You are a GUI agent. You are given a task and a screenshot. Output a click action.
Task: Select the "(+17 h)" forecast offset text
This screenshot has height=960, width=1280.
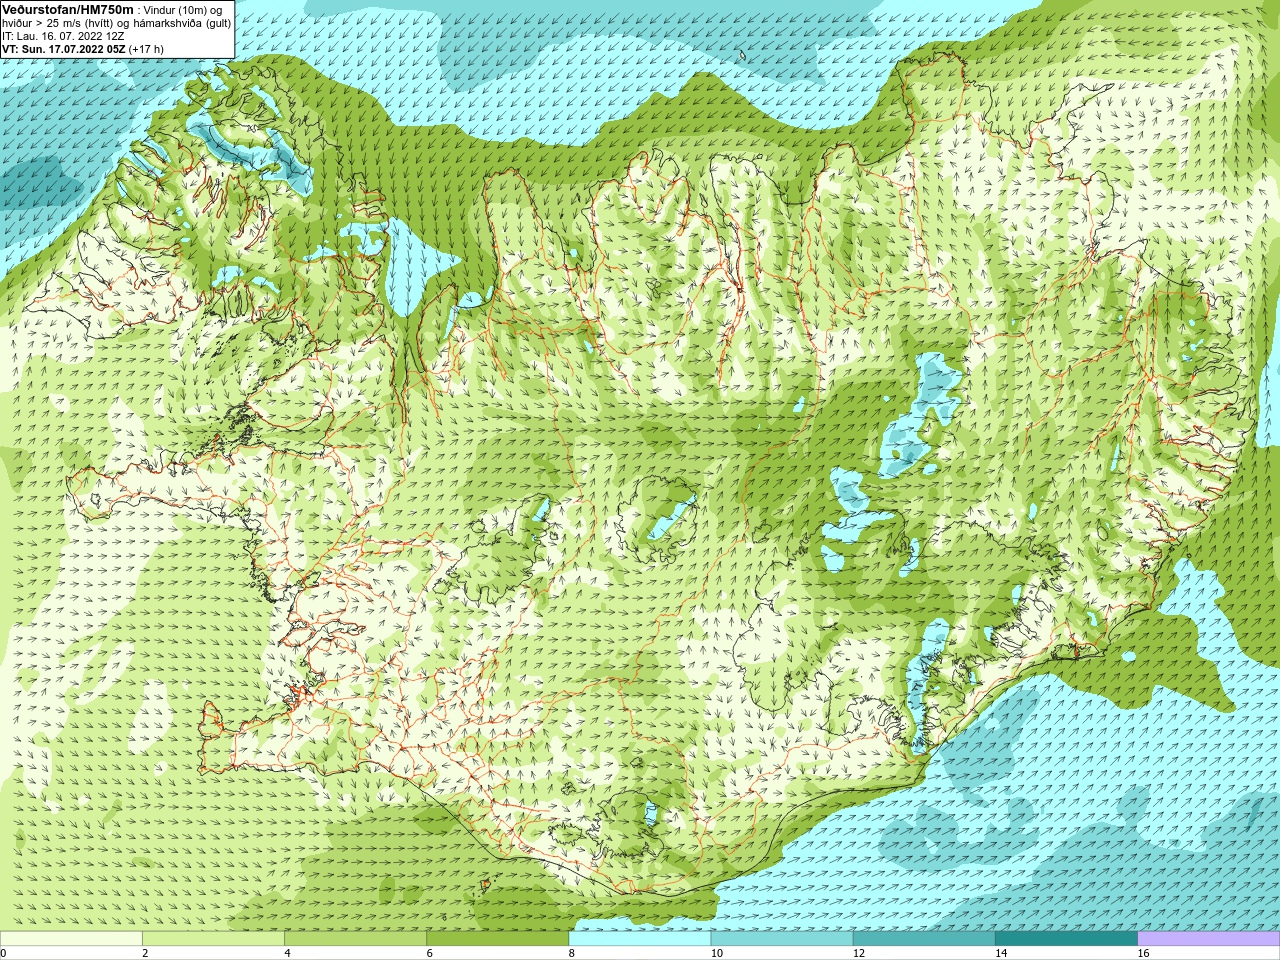point(146,49)
